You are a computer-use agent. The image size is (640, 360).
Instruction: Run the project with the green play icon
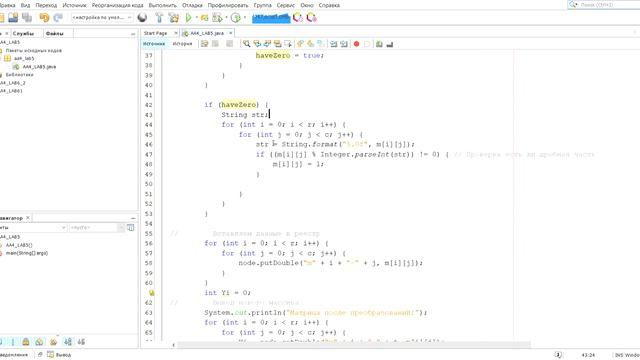click(189, 18)
